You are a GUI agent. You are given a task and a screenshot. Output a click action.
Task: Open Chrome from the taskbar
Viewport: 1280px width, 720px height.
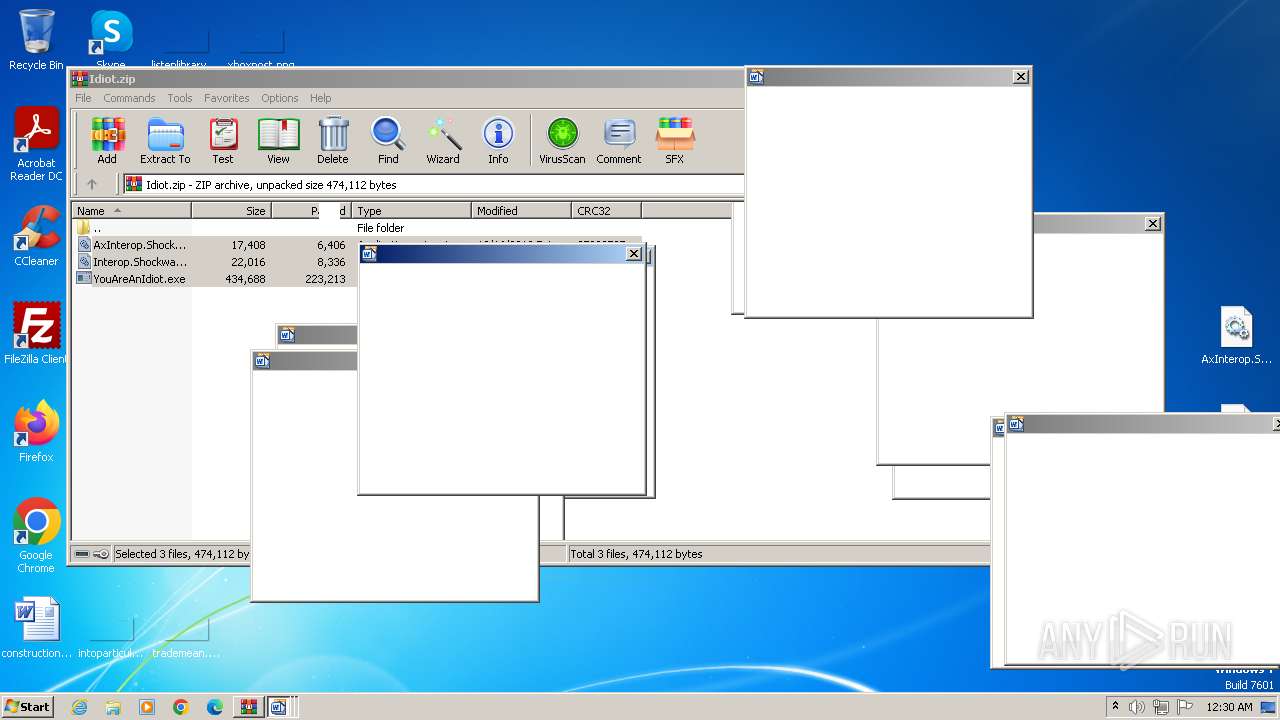pyautogui.click(x=180, y=707)
